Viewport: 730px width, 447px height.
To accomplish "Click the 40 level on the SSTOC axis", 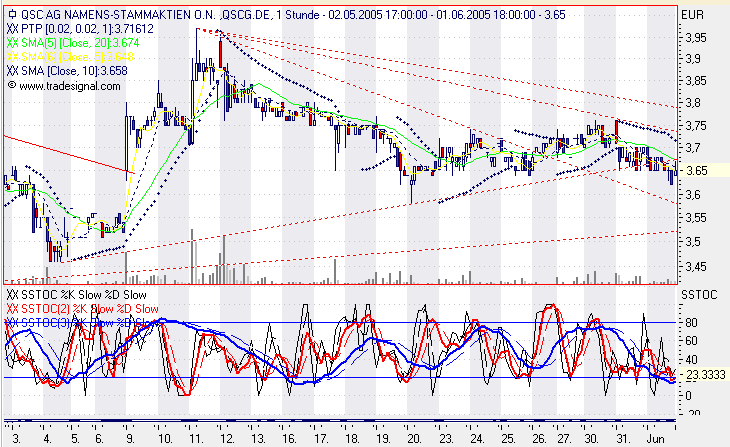I will 691,360.
